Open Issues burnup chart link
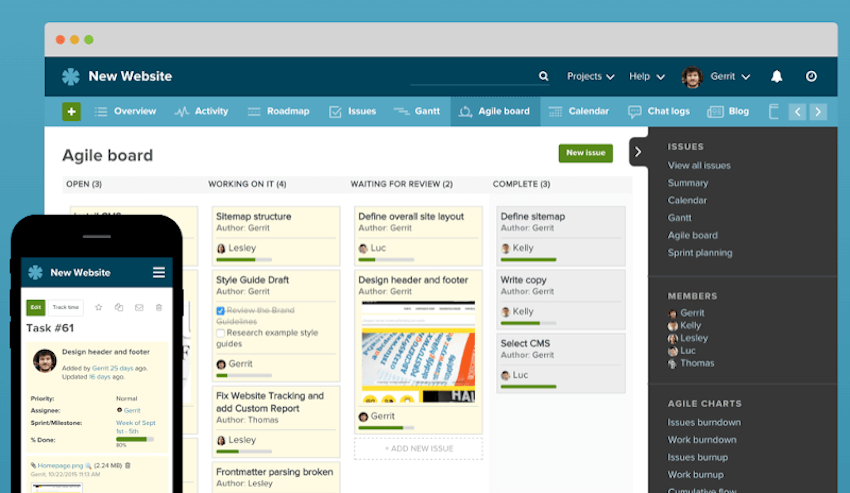Image resolution: width=850 pixels, height=493 pixels. (697, 457)
